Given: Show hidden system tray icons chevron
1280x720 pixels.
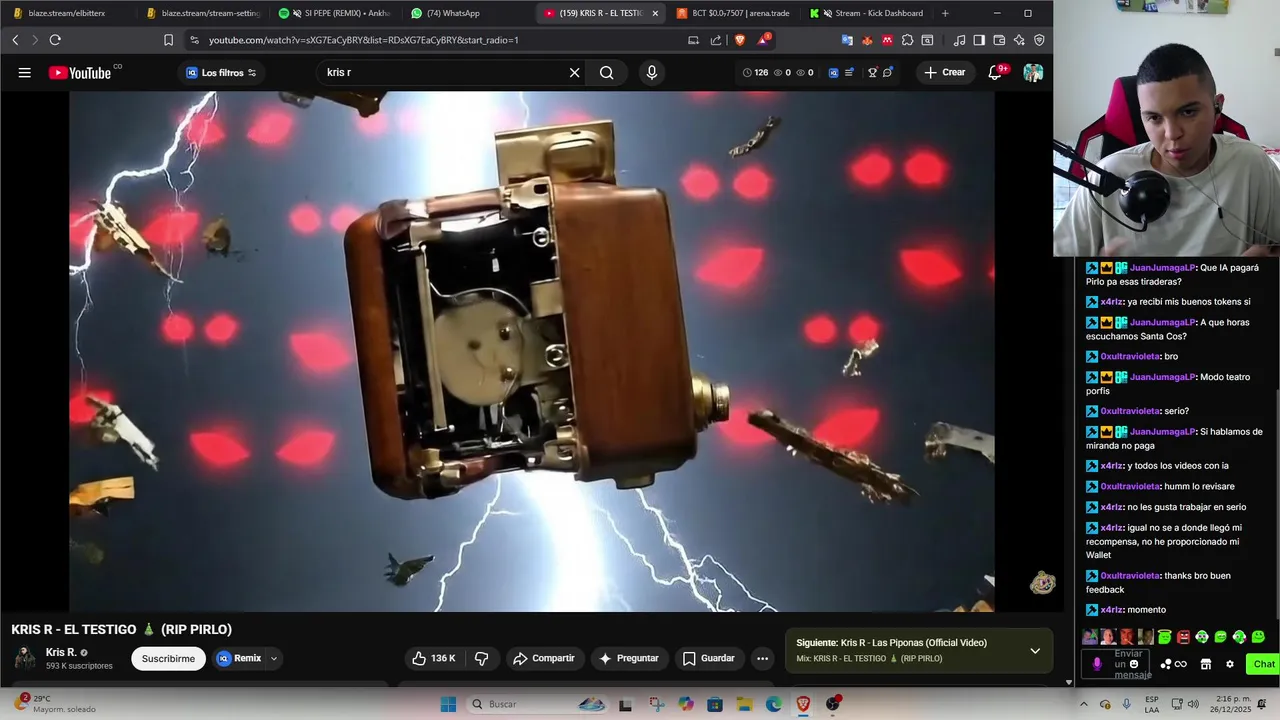Looking at the screenshot, I should click(x=1084, y=704).
